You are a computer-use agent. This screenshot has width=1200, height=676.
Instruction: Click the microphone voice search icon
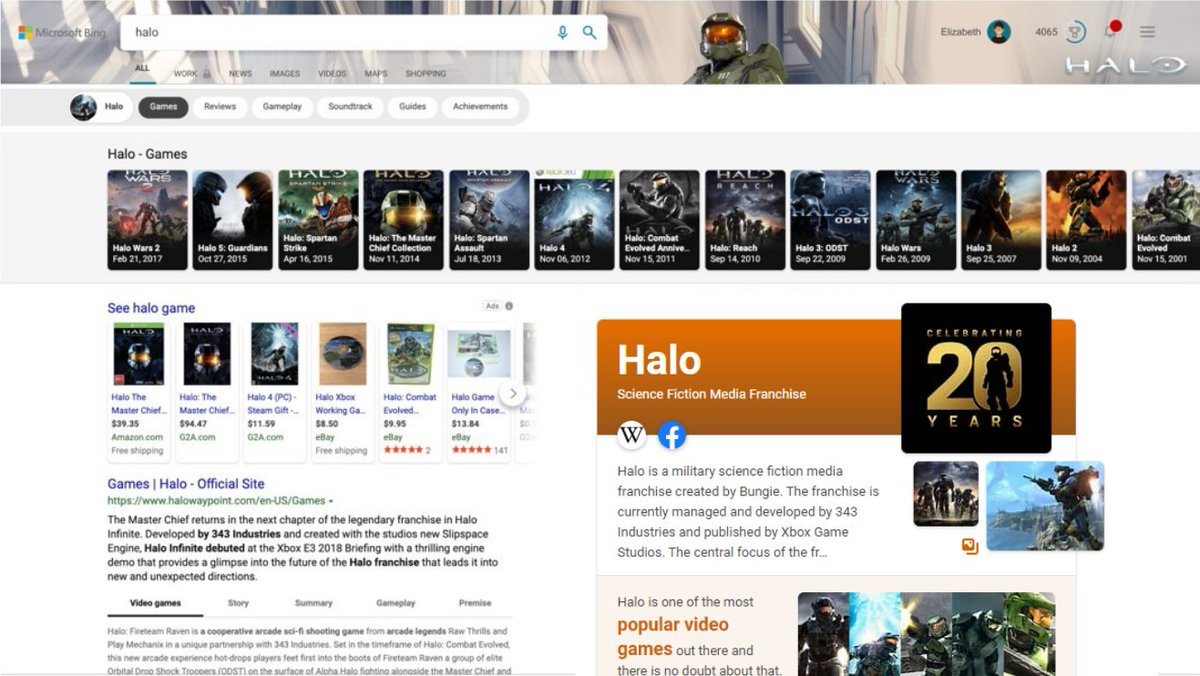(561, 31)
